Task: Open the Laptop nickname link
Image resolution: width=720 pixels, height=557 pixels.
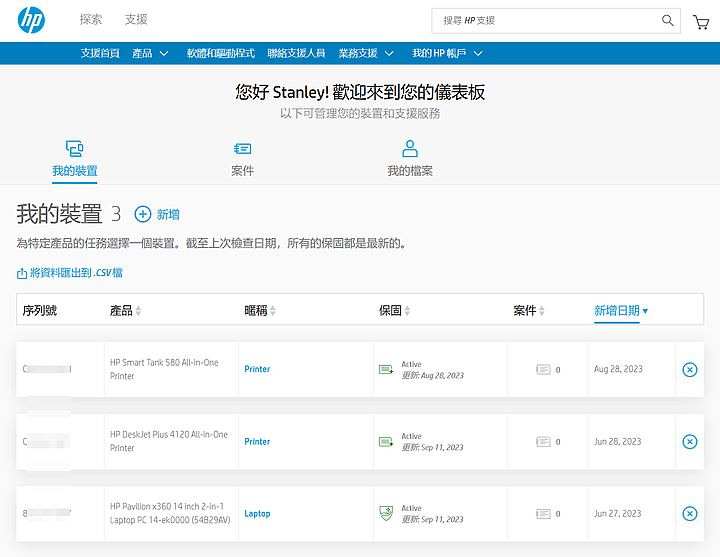Action: (x=257, y=513)
